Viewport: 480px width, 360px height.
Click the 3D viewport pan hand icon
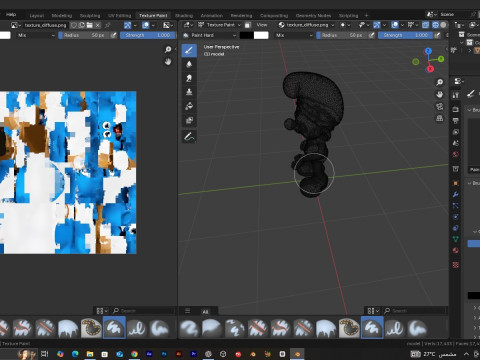tap(440, 94)
